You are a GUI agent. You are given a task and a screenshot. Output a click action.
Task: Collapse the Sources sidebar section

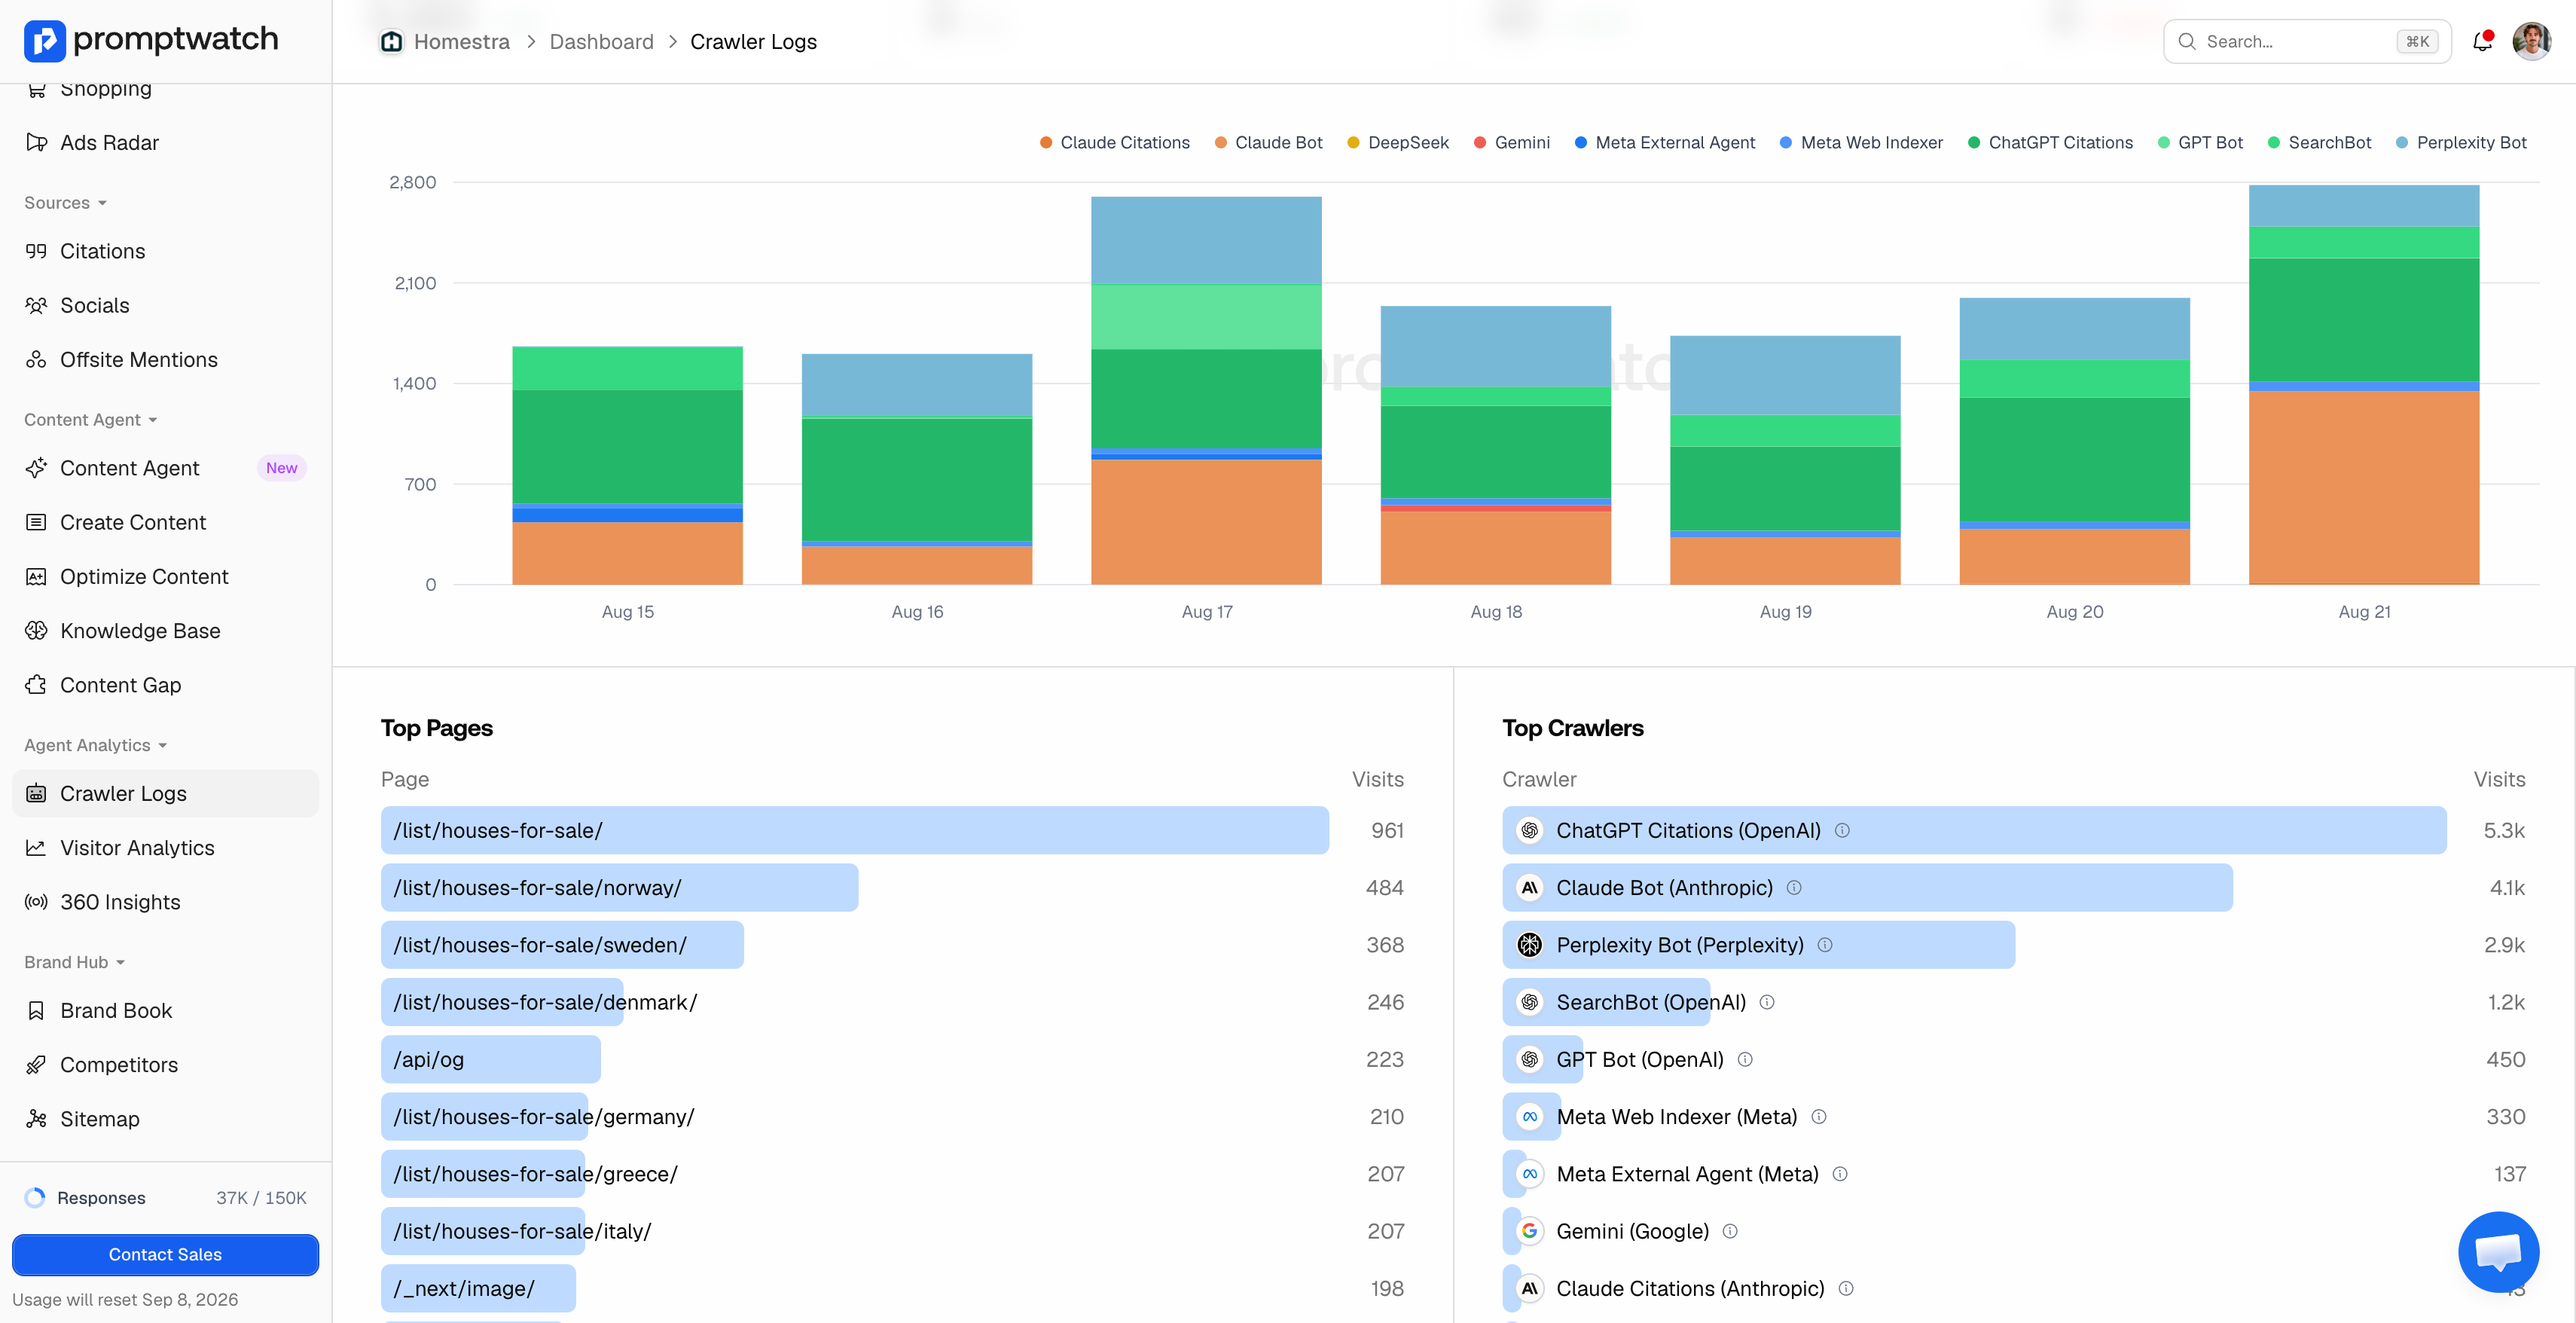pos(65,203)
